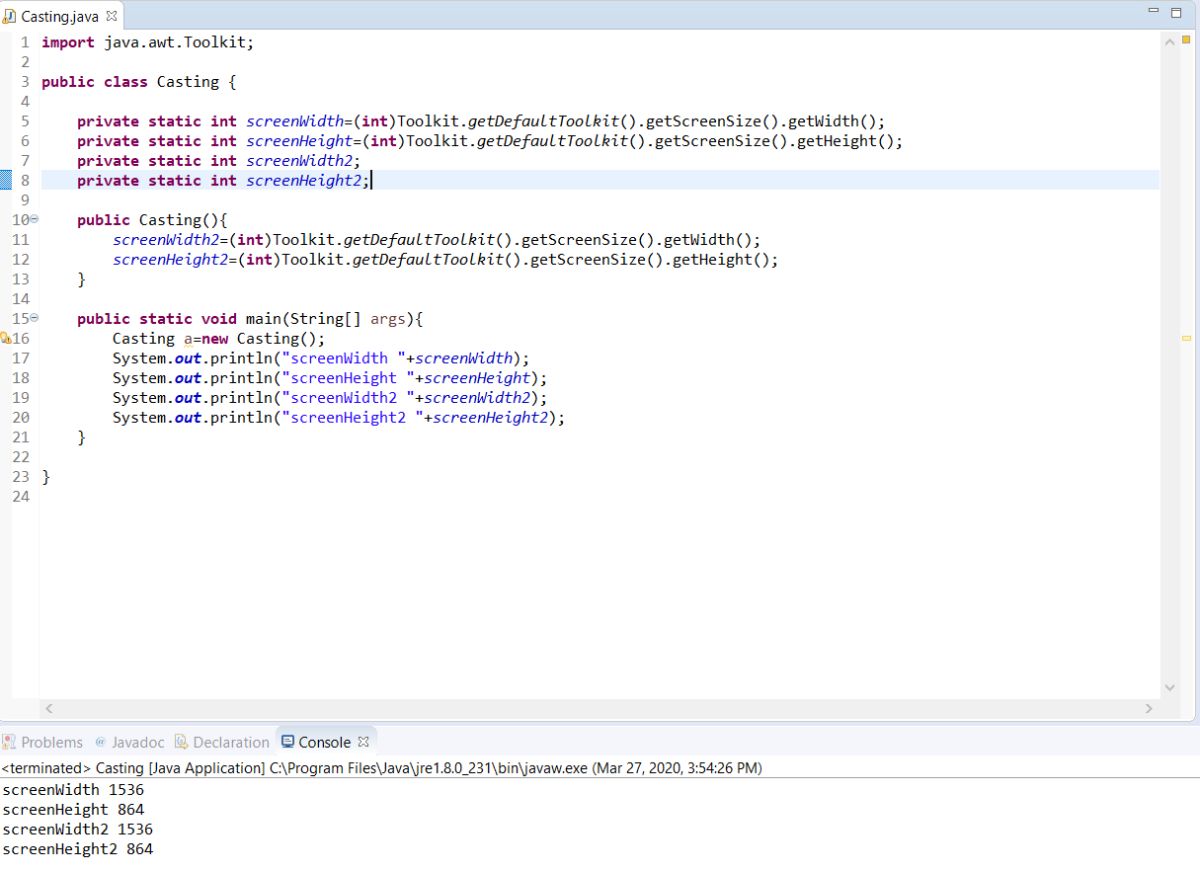Image resolution: width=1200 pixels, height=872 pixels.
Task: Open the Problems view tab
Action: [43, 742]
